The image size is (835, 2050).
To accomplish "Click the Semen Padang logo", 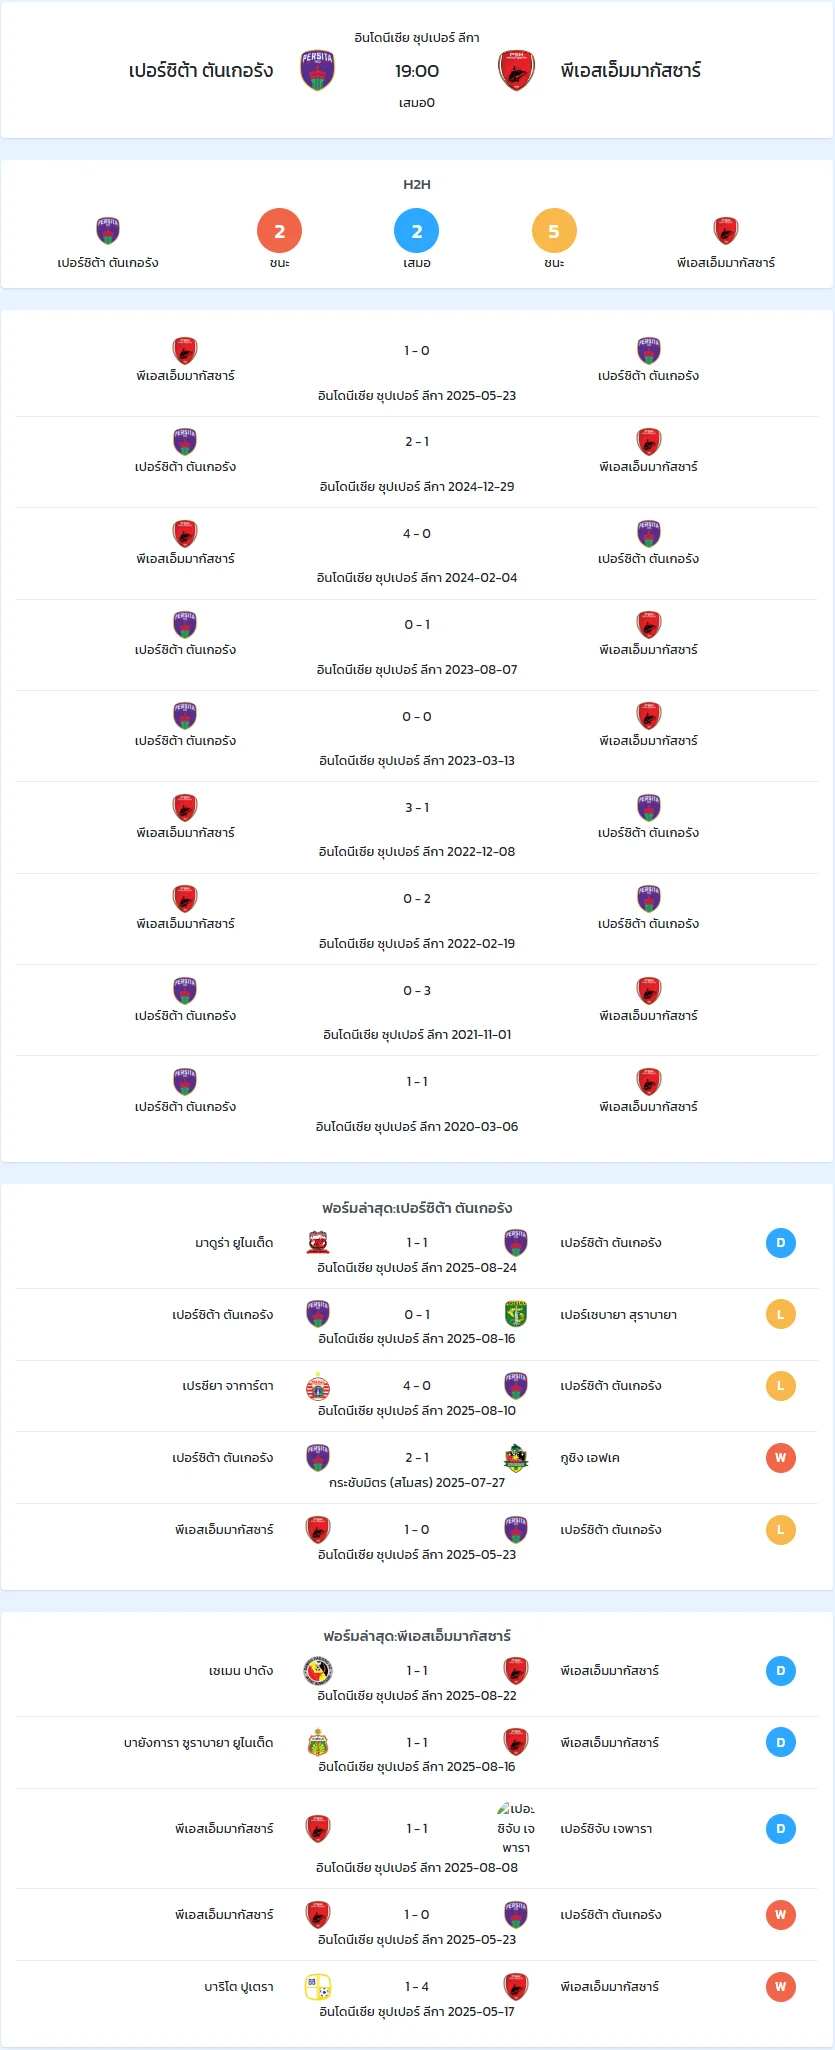I will tap(318, 1670).
